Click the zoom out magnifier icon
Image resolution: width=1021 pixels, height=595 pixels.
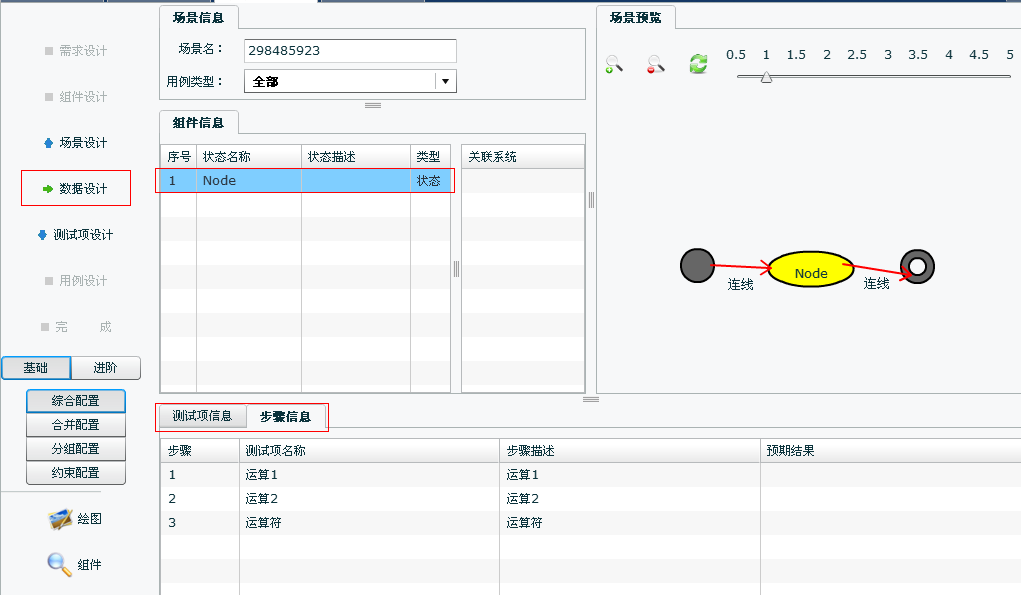pos(656,64)
